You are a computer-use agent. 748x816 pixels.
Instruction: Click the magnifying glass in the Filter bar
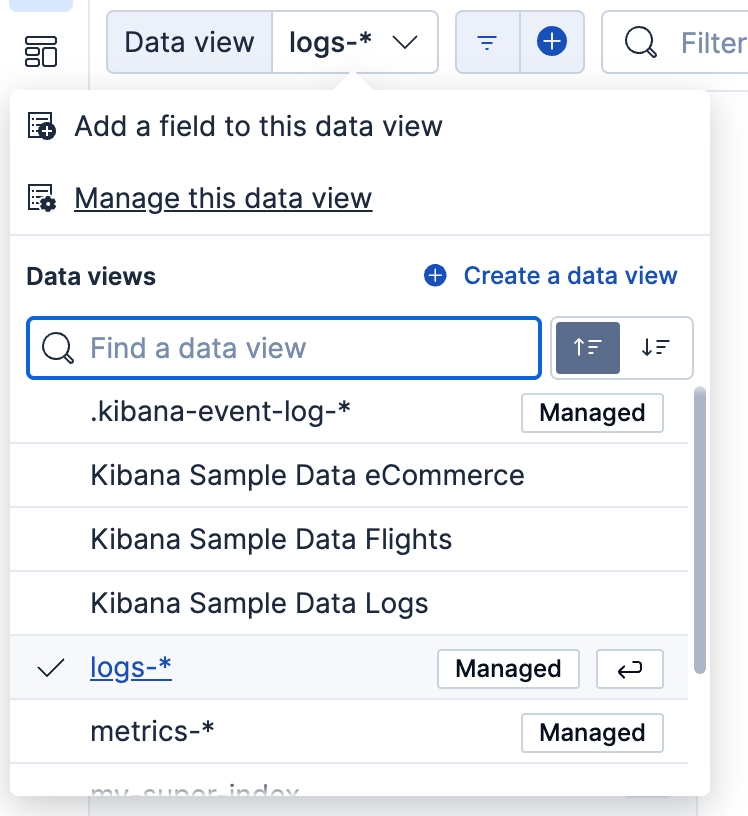(639, 42)
